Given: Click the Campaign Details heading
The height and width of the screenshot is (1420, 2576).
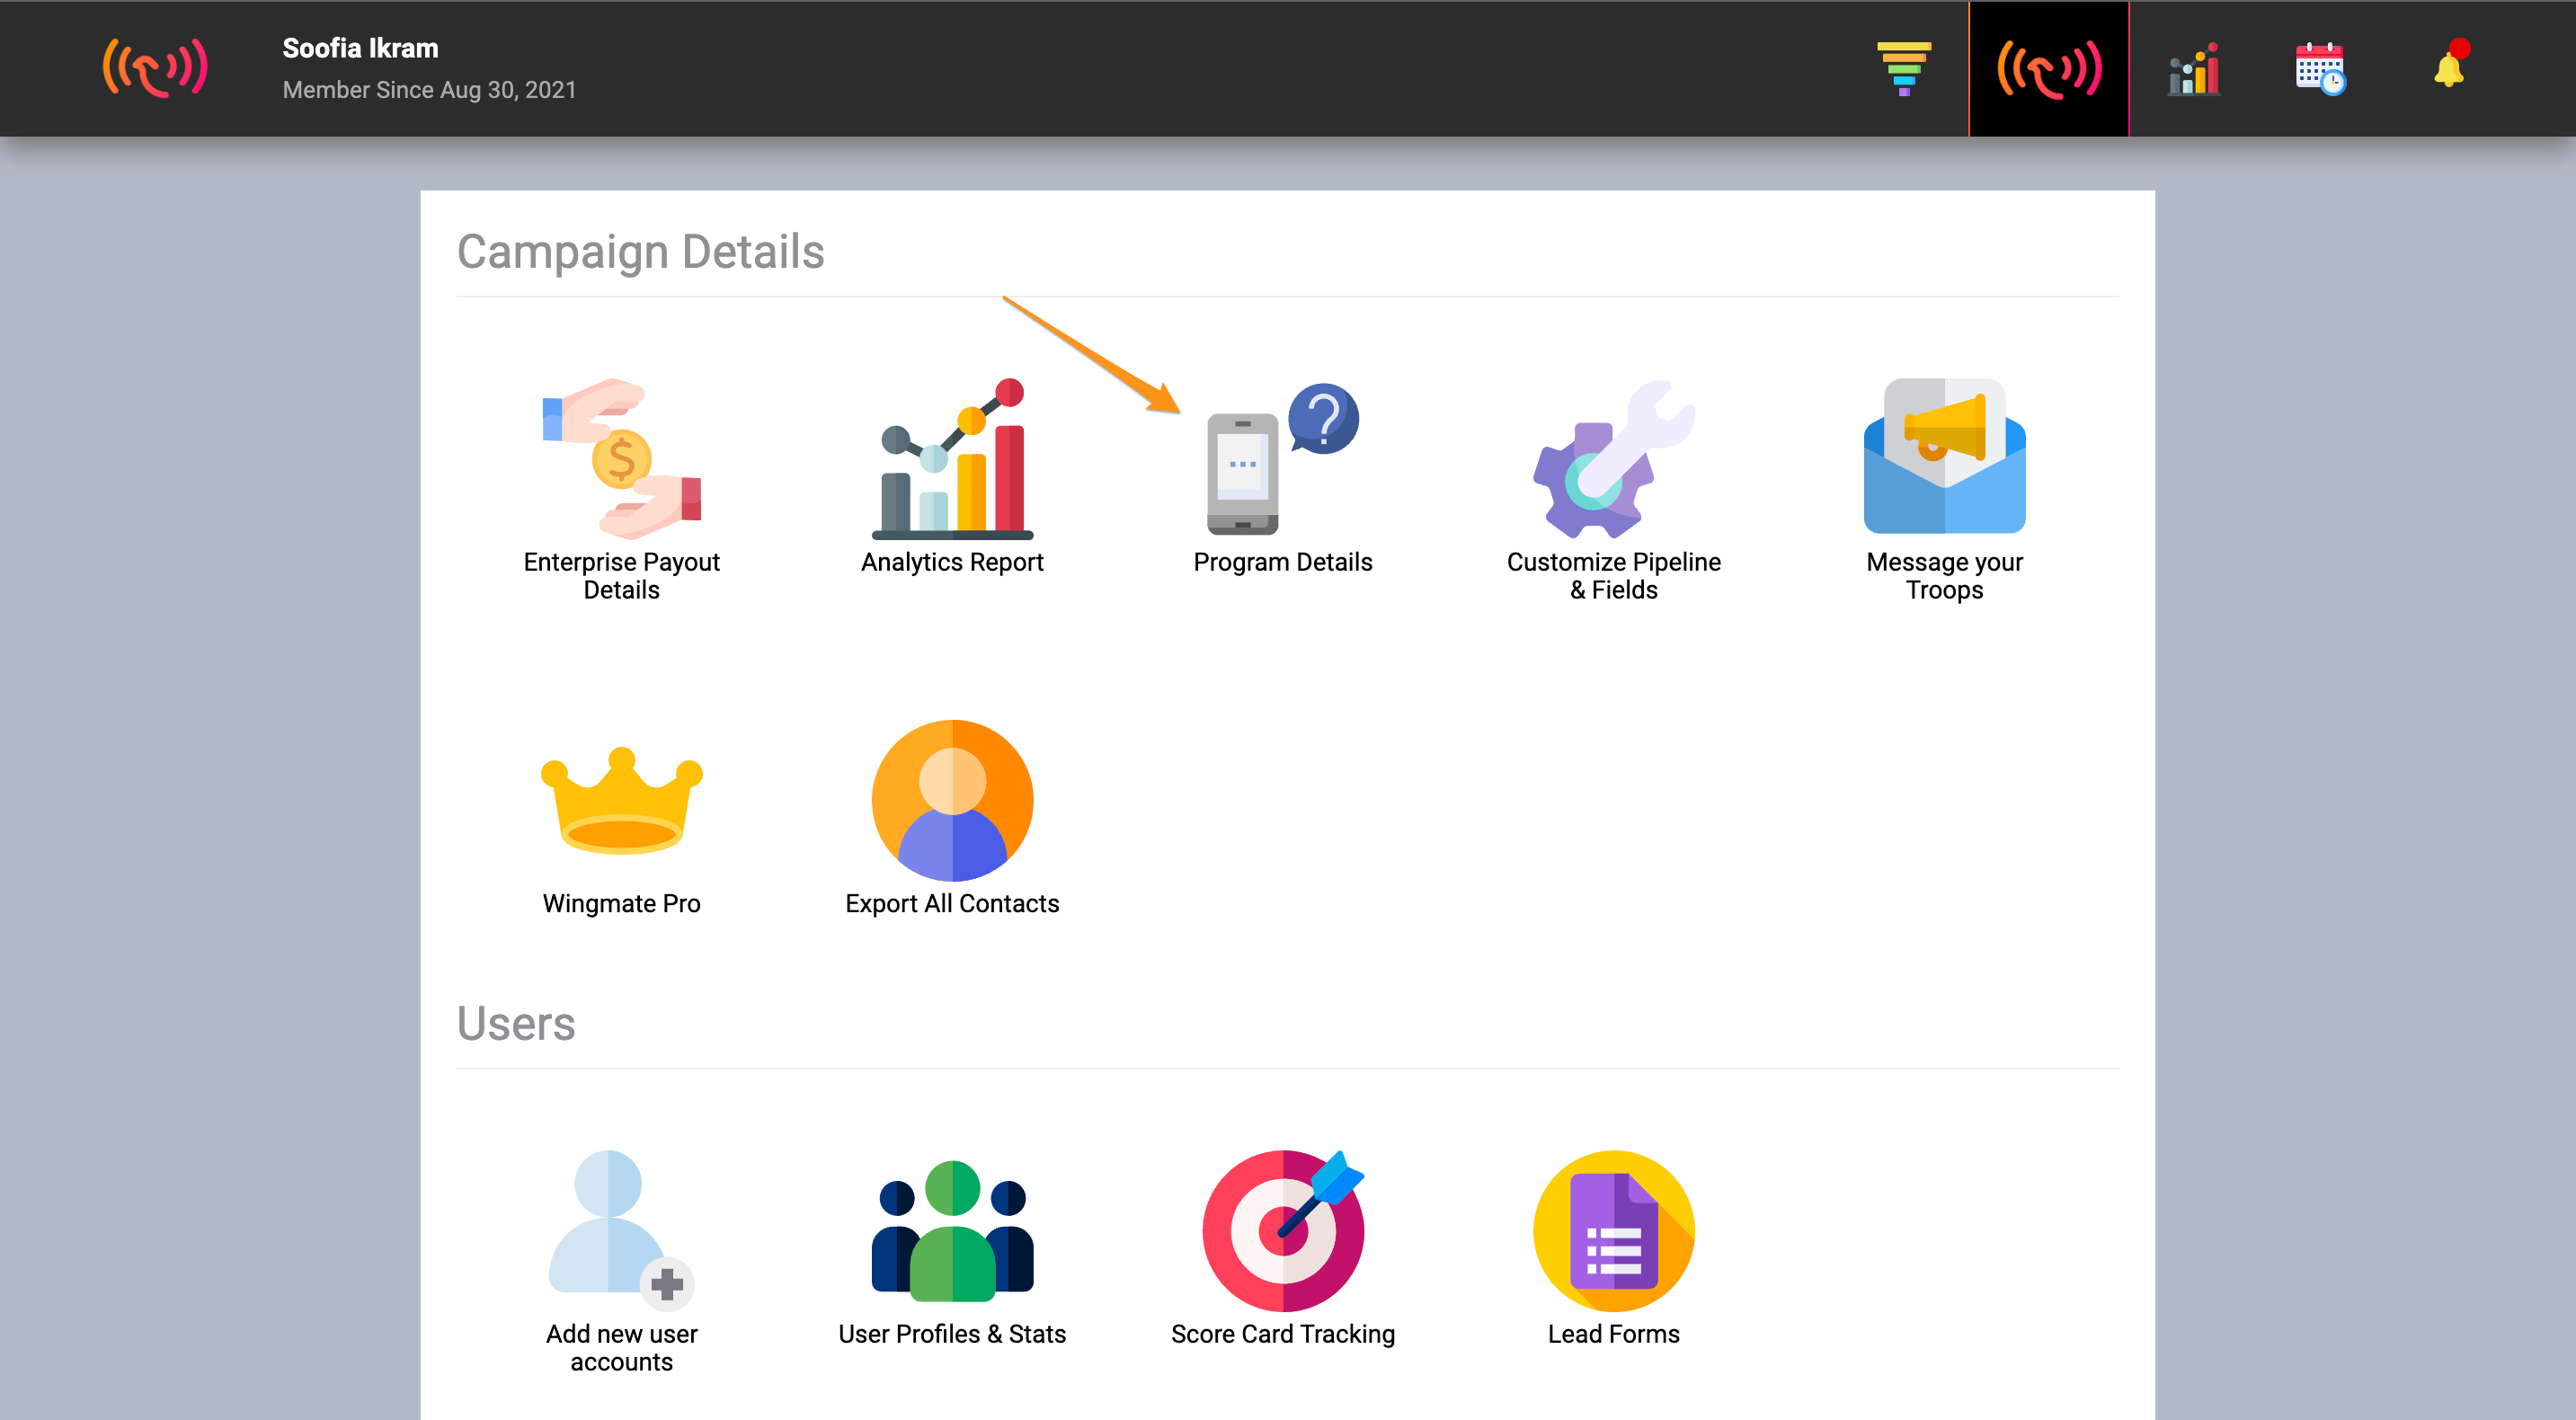Looking at the screenshot, I should (x=640, y=251).
